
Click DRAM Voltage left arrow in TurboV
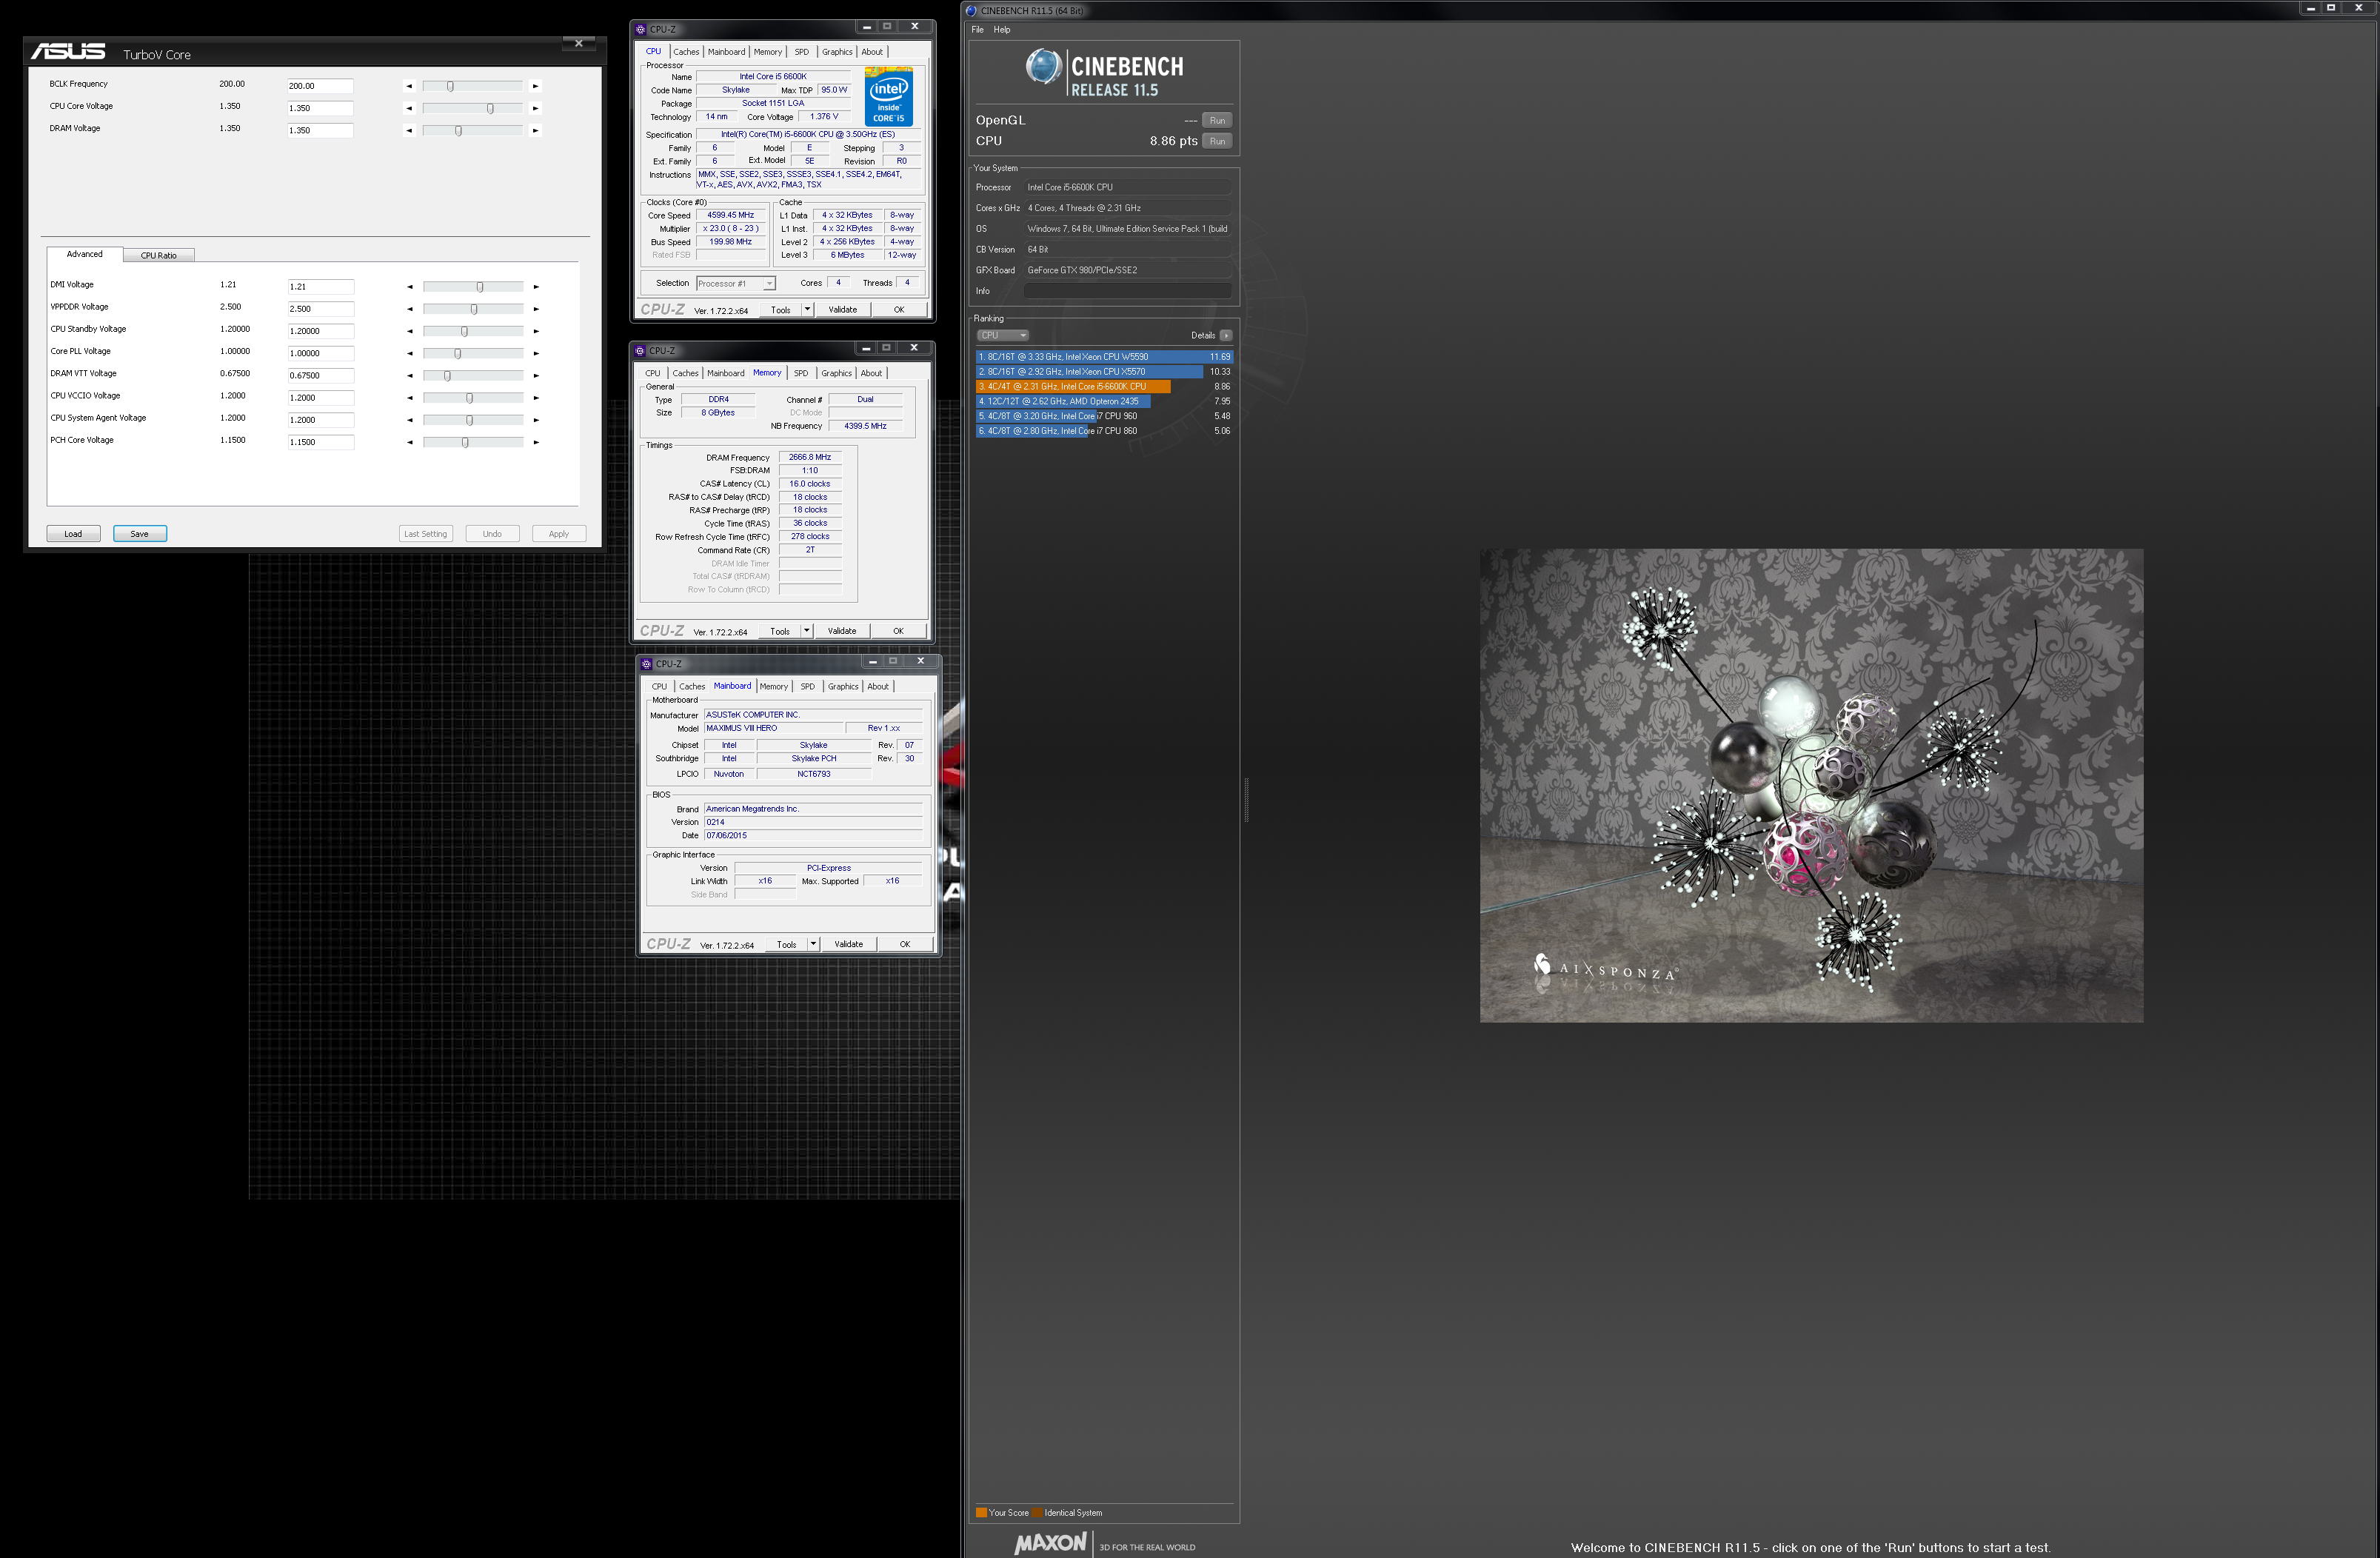(x=408, y=130)
